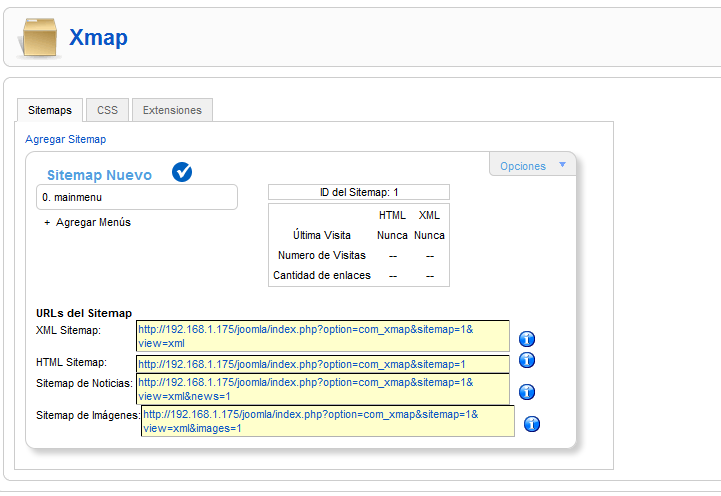The image size is (721, 496).
Task: Click the XML Sitemap URL field
Action: point(323,336)
